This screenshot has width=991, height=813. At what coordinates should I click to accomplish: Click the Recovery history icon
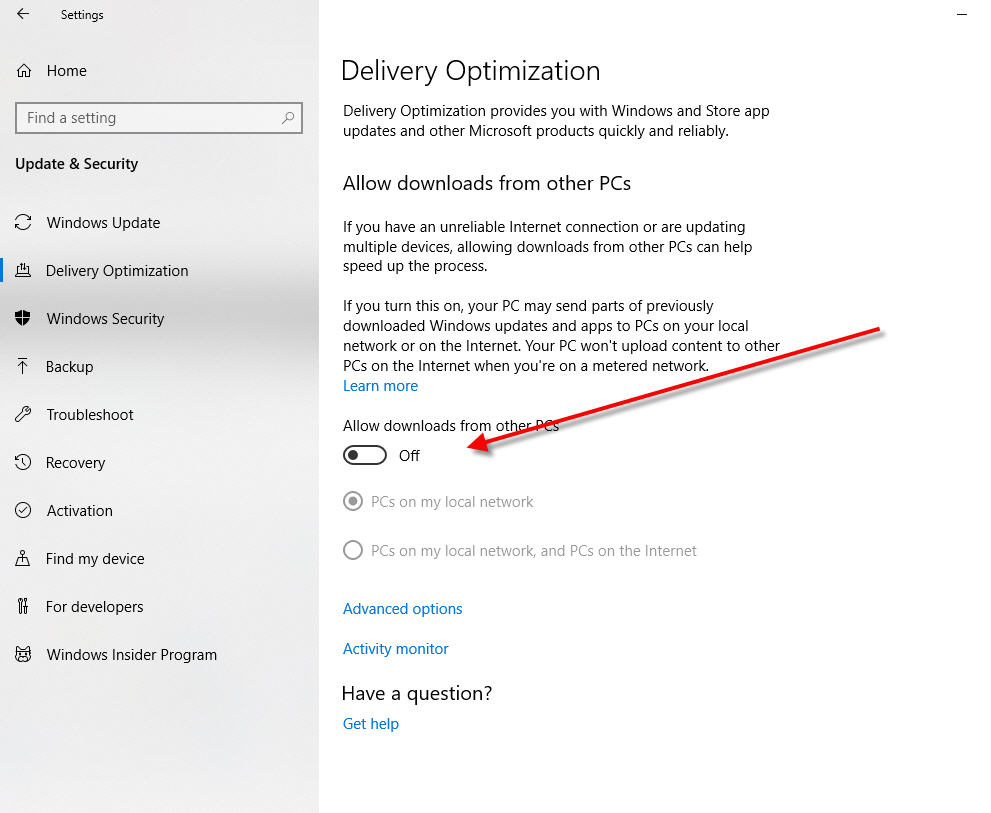point(23,463)
